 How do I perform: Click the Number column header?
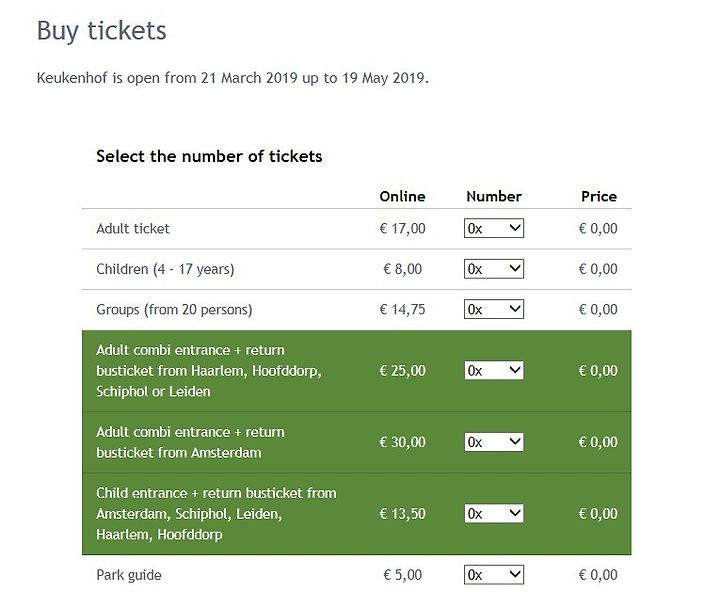click(494, 197)
